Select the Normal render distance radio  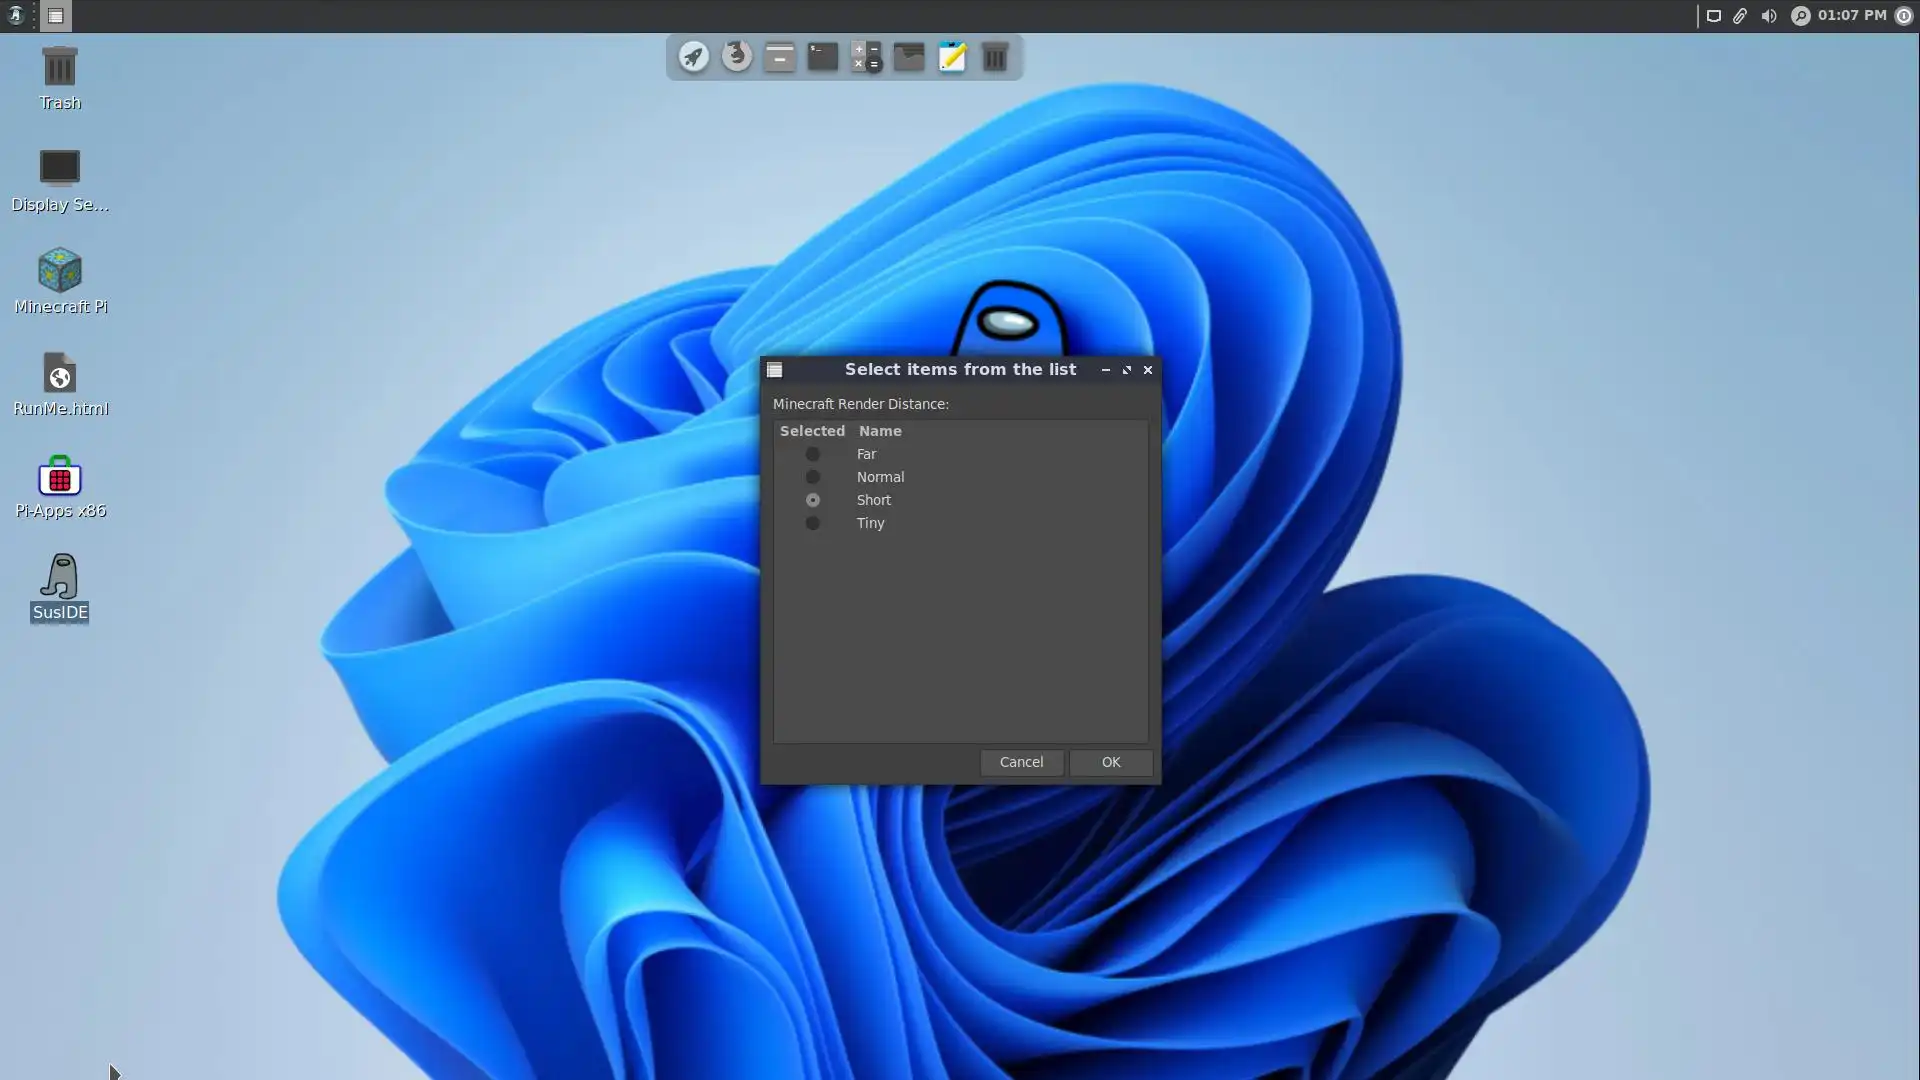813,477
